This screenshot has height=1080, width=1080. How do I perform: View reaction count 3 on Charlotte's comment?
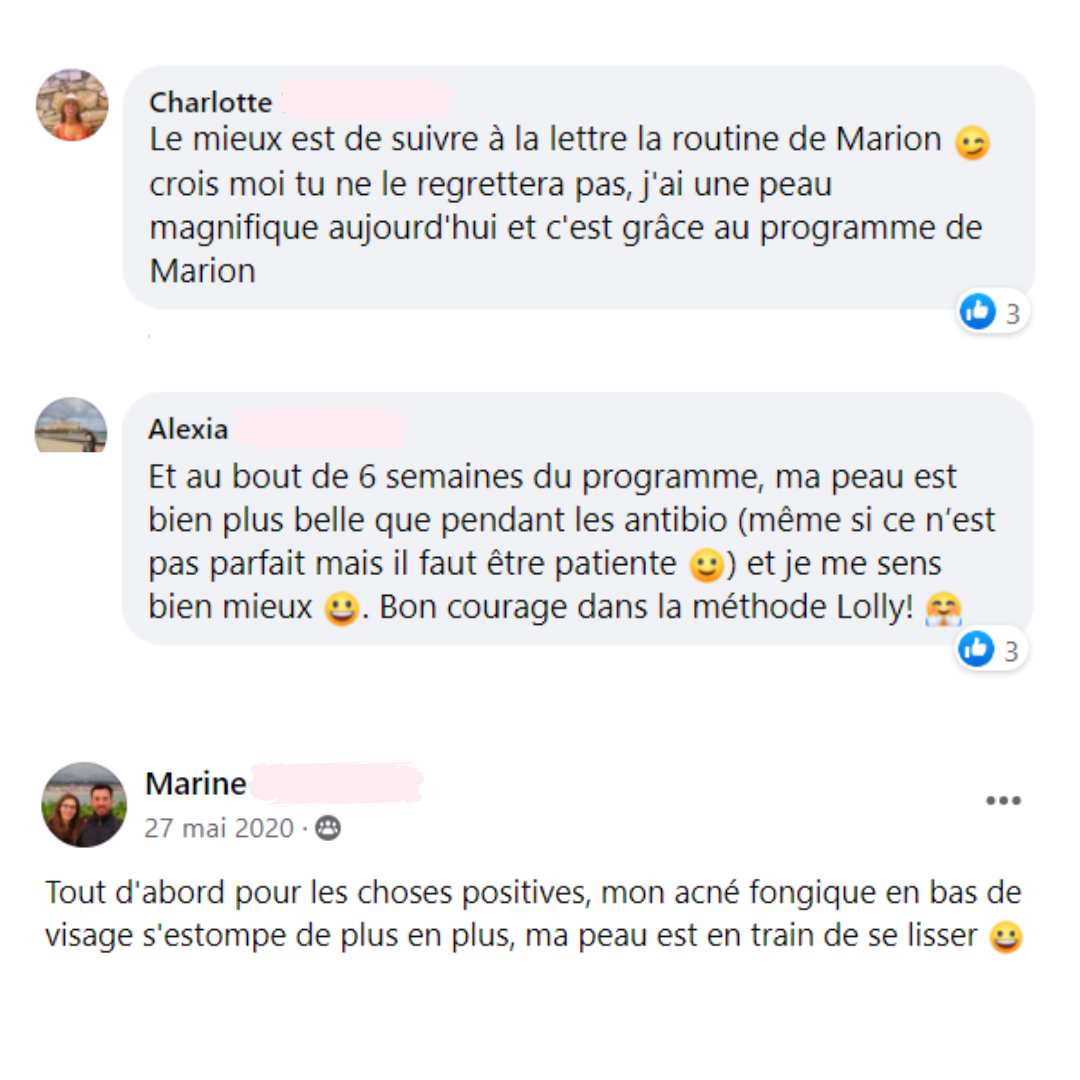click(1012, 314)
